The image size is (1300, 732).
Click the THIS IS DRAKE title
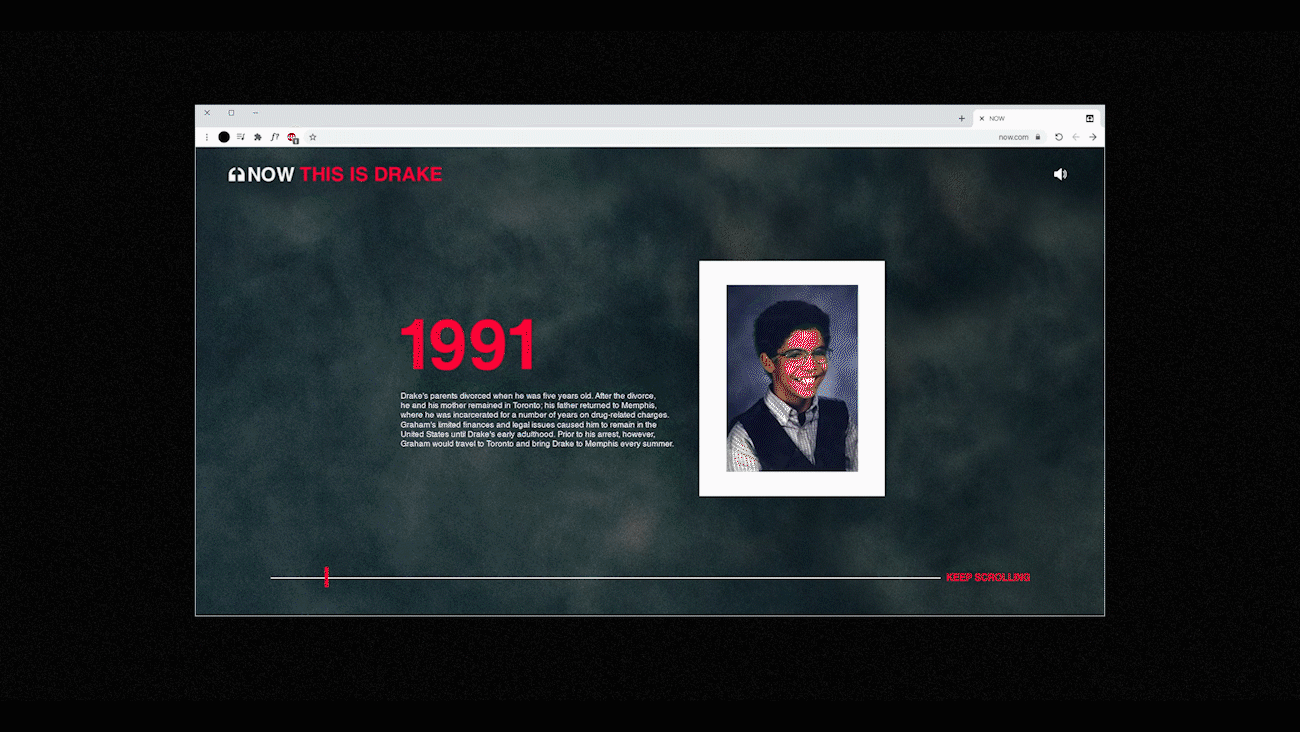(371, 174)
